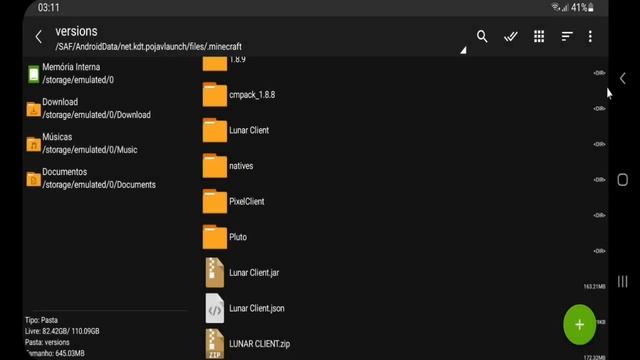
Task: Open the three-dot overflow menu
Action: tap(590, 36)
